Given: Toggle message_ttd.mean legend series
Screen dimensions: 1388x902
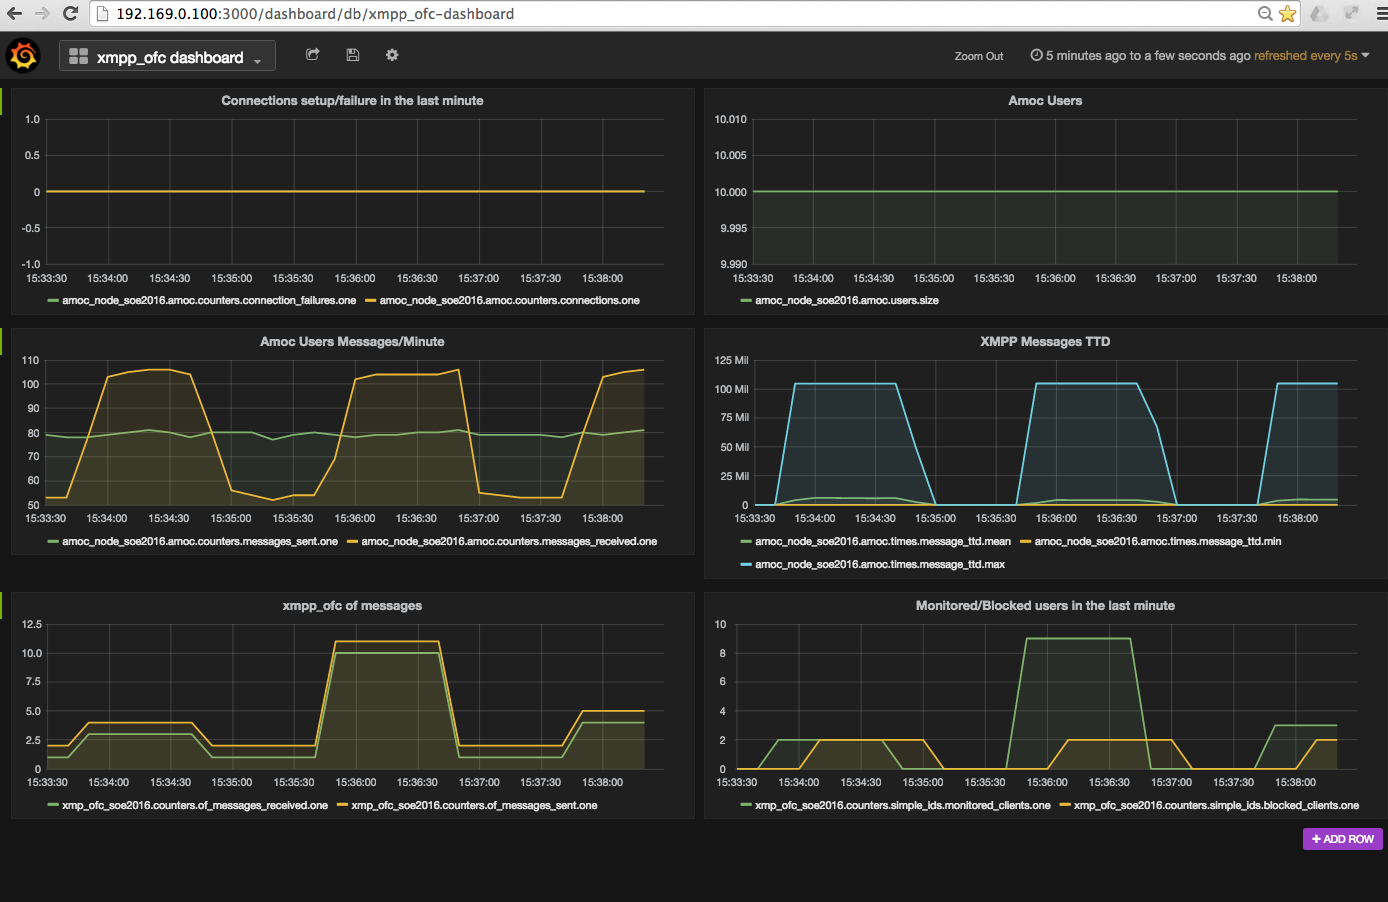Looking at the screenshot, I should click(883, 542).
